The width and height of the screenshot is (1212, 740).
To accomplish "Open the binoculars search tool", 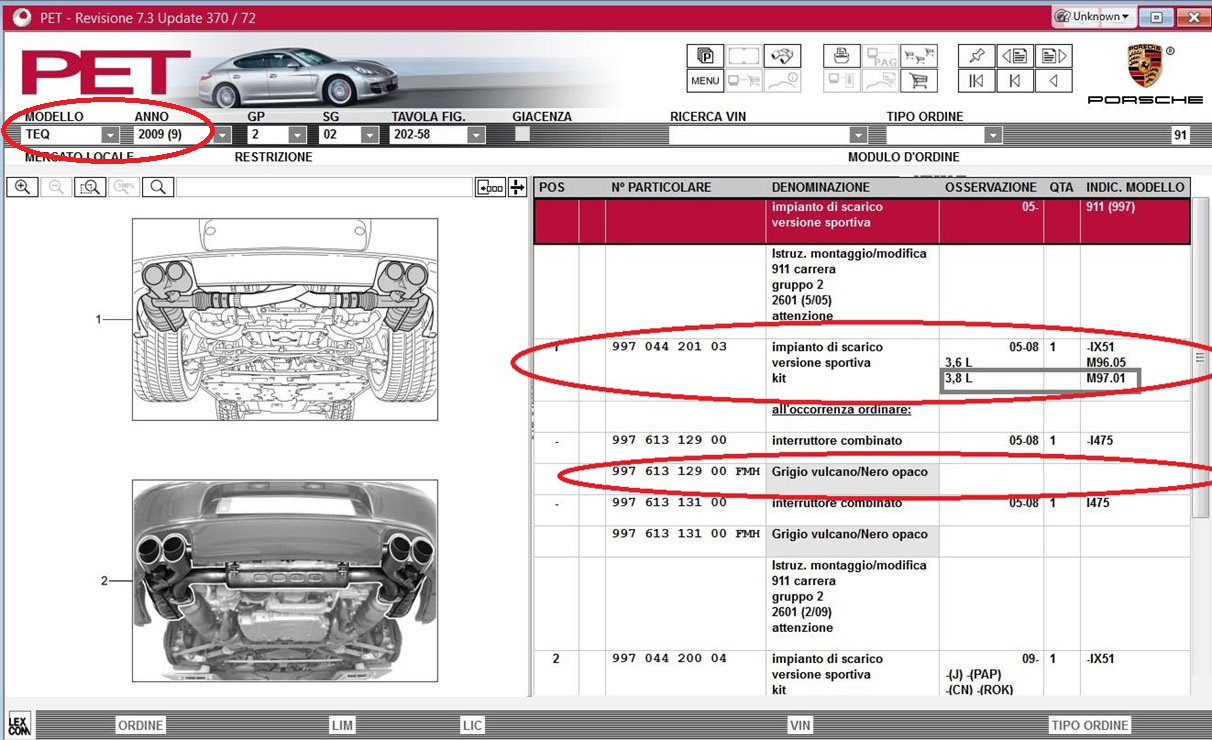I will click(783, 56).
